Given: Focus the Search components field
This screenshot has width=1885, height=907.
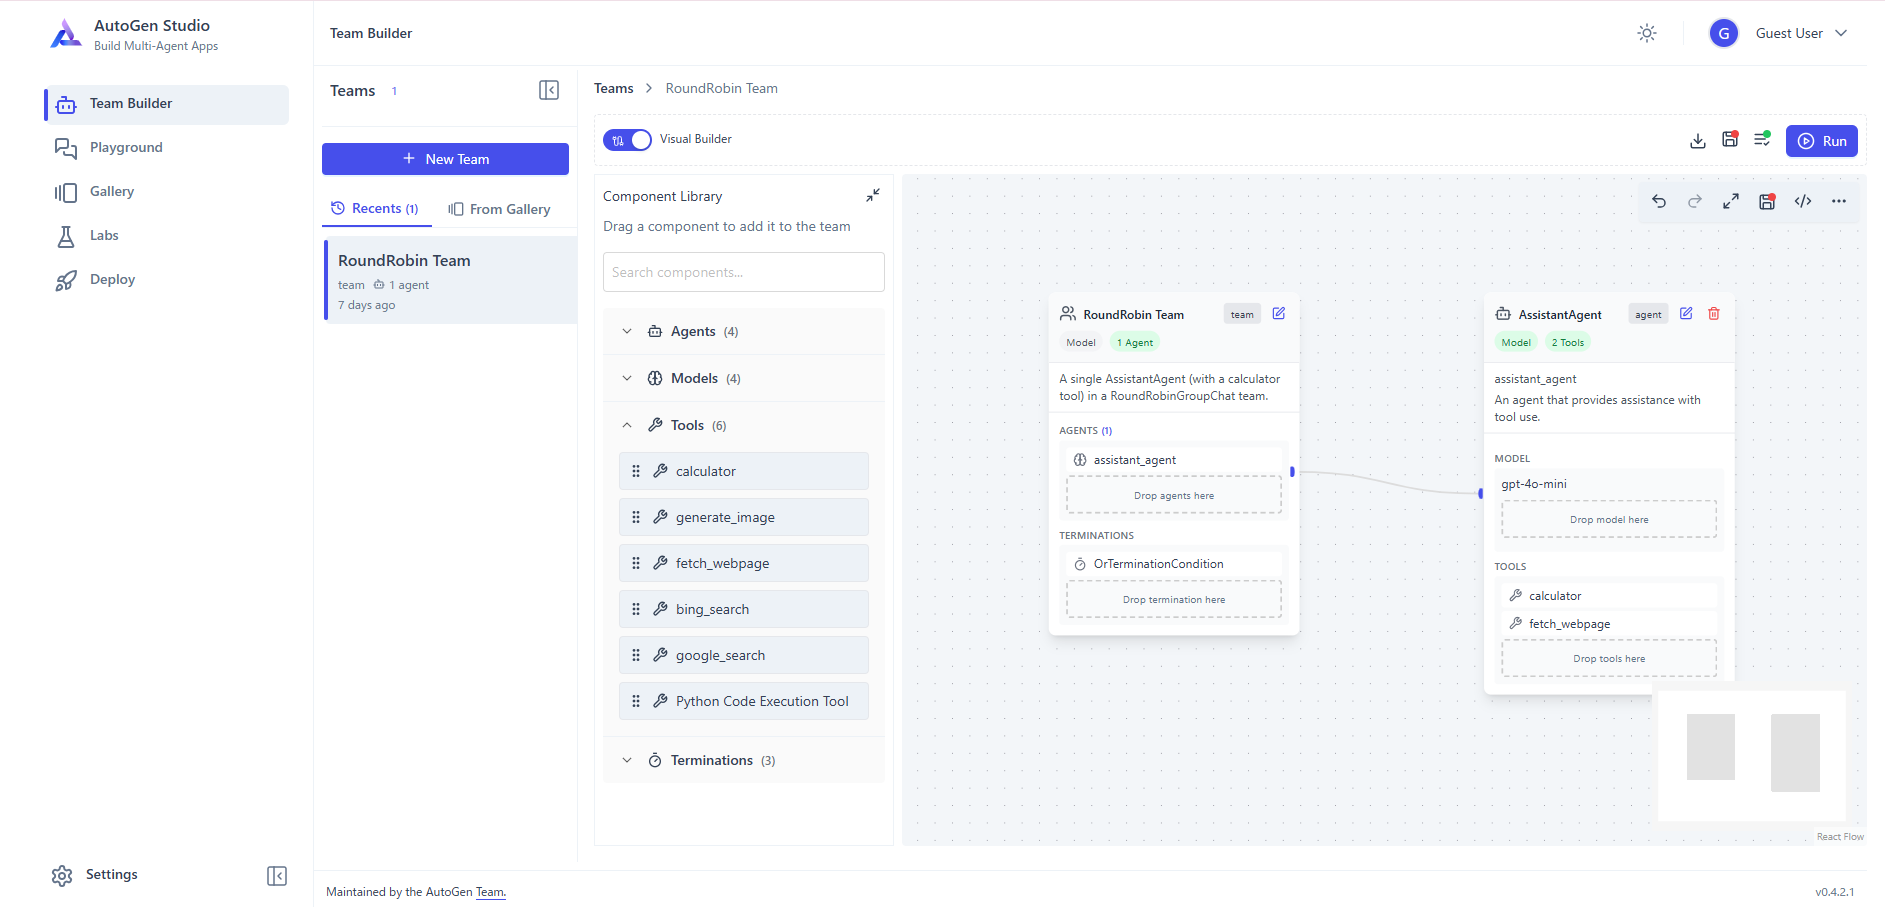Looking at the screenshot, I should (x=743, y=272).
